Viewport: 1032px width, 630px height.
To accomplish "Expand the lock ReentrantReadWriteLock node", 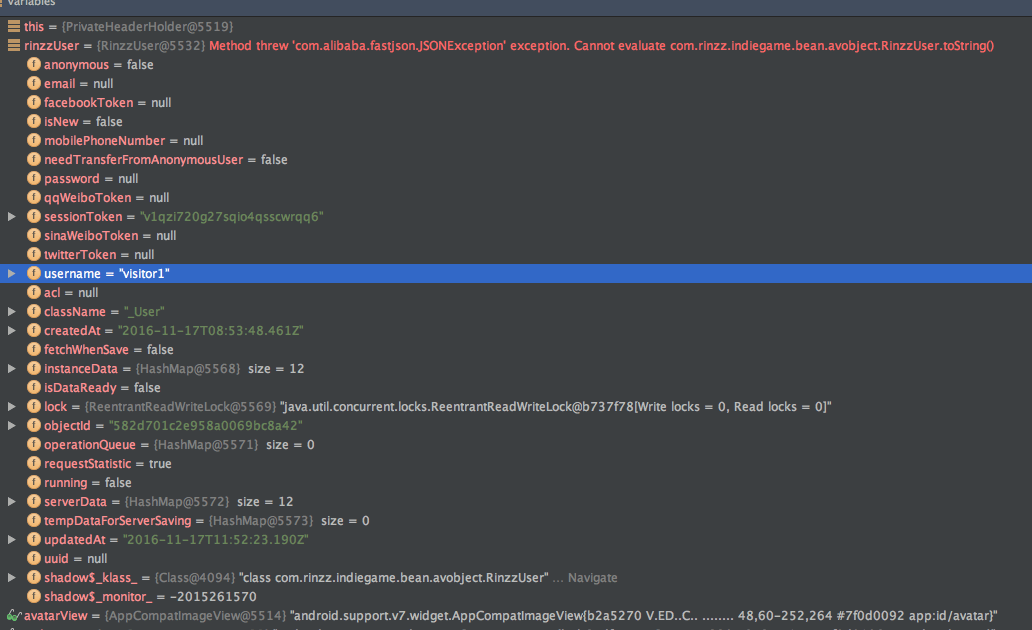I will click(x=12, y=407).
